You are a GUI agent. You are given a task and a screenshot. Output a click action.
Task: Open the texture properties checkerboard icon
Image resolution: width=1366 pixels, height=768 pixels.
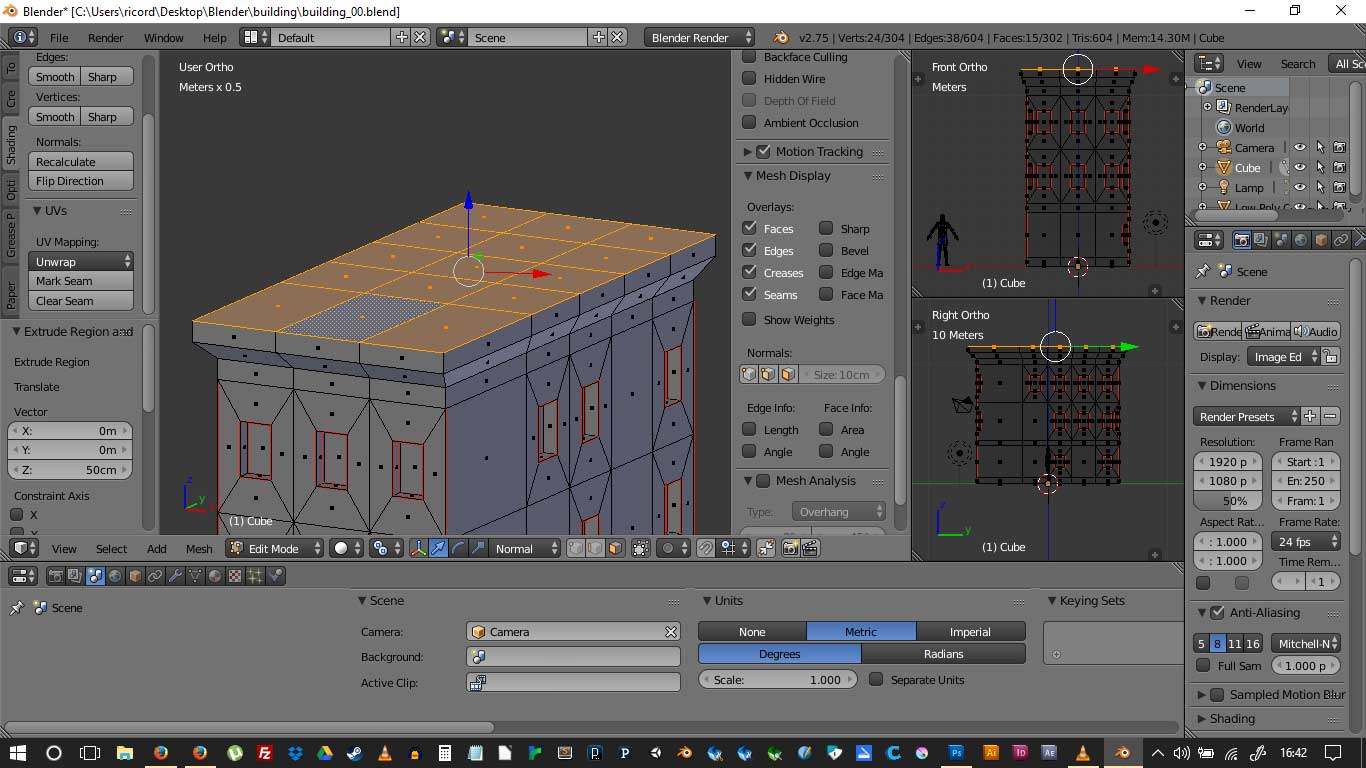235,576
